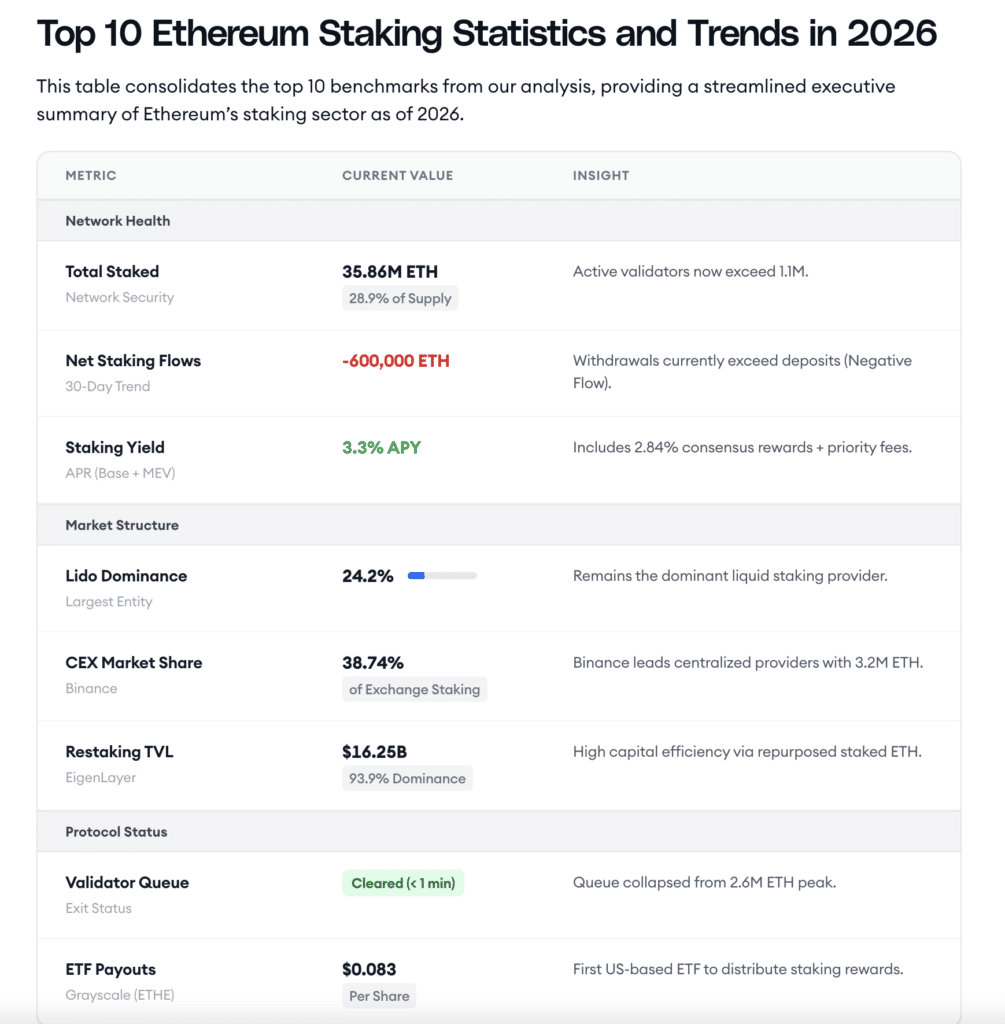Click the Market Structure section header
The width and height of the screenshot is (1005, 1024).
[x=122, y=525]
